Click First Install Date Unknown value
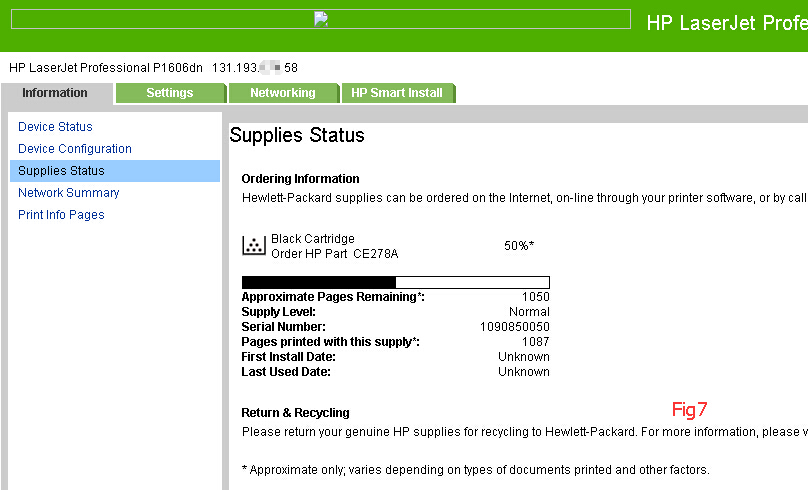 pyautogui.click(x=524, y=357)
